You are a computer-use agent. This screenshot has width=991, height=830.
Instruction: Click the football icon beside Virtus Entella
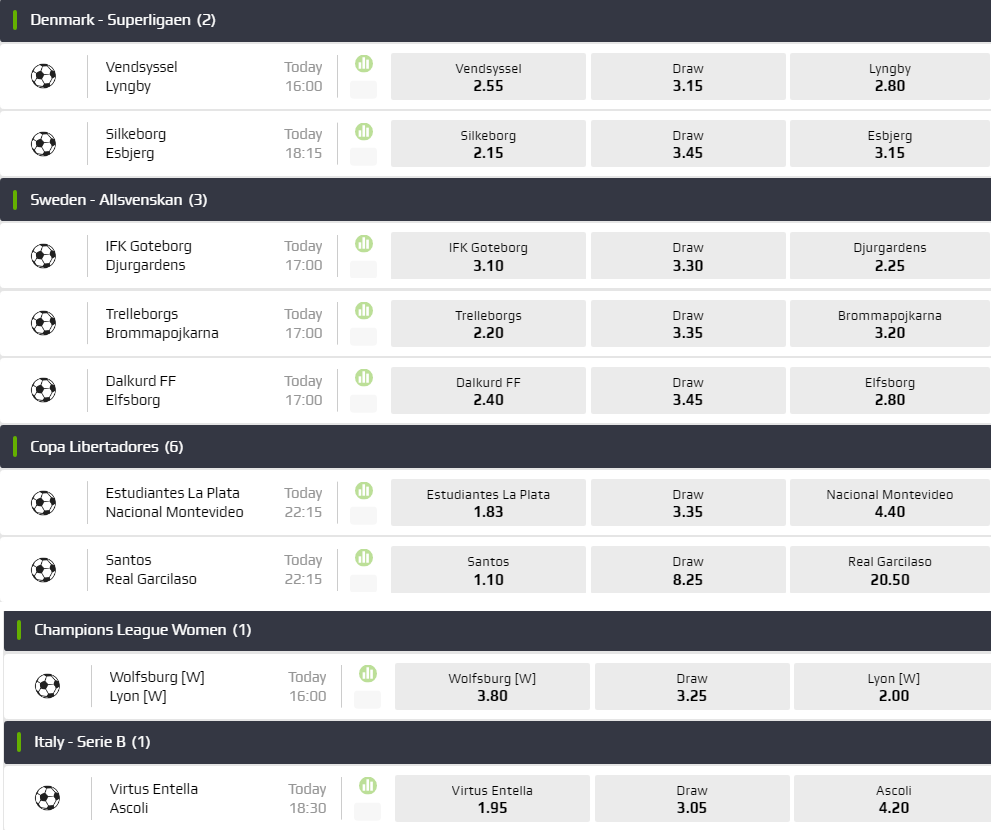(48, 798)
